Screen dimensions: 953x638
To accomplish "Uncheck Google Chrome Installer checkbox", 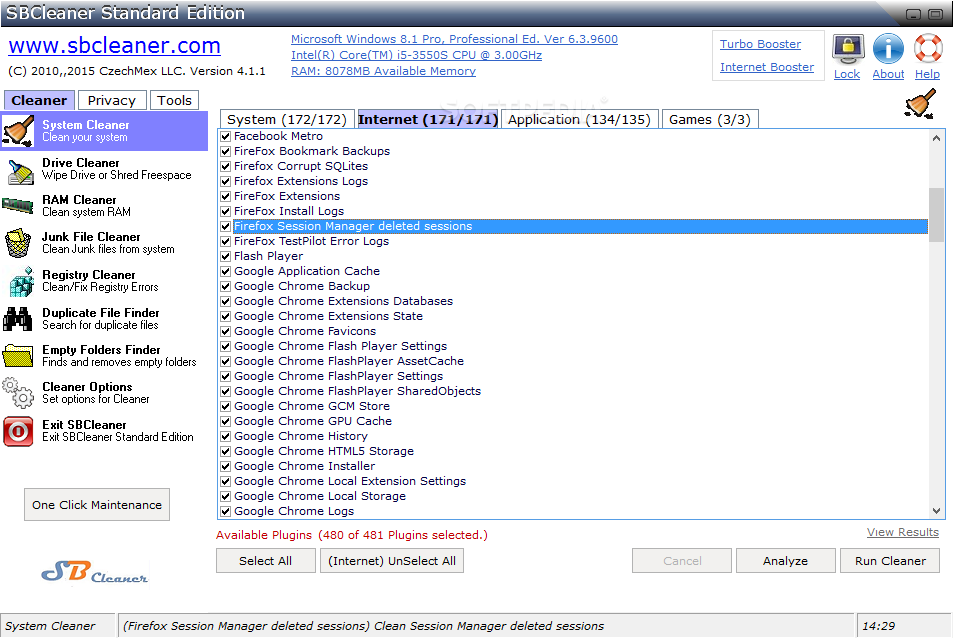I will 225,466.
